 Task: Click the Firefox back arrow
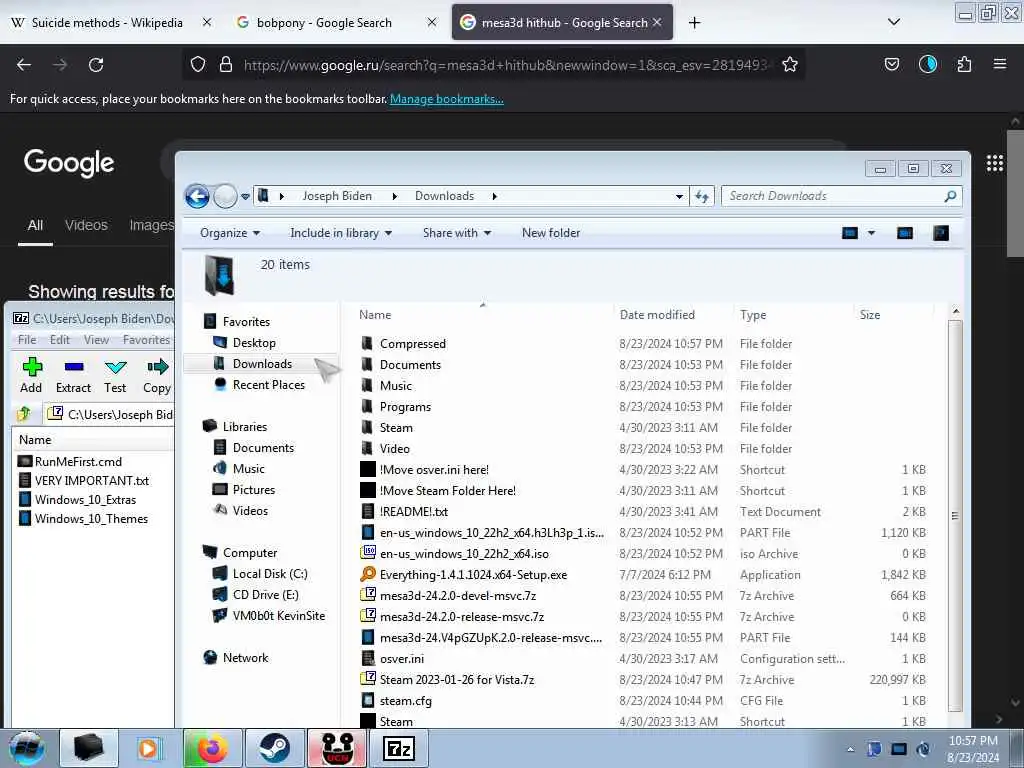point(24,65)
